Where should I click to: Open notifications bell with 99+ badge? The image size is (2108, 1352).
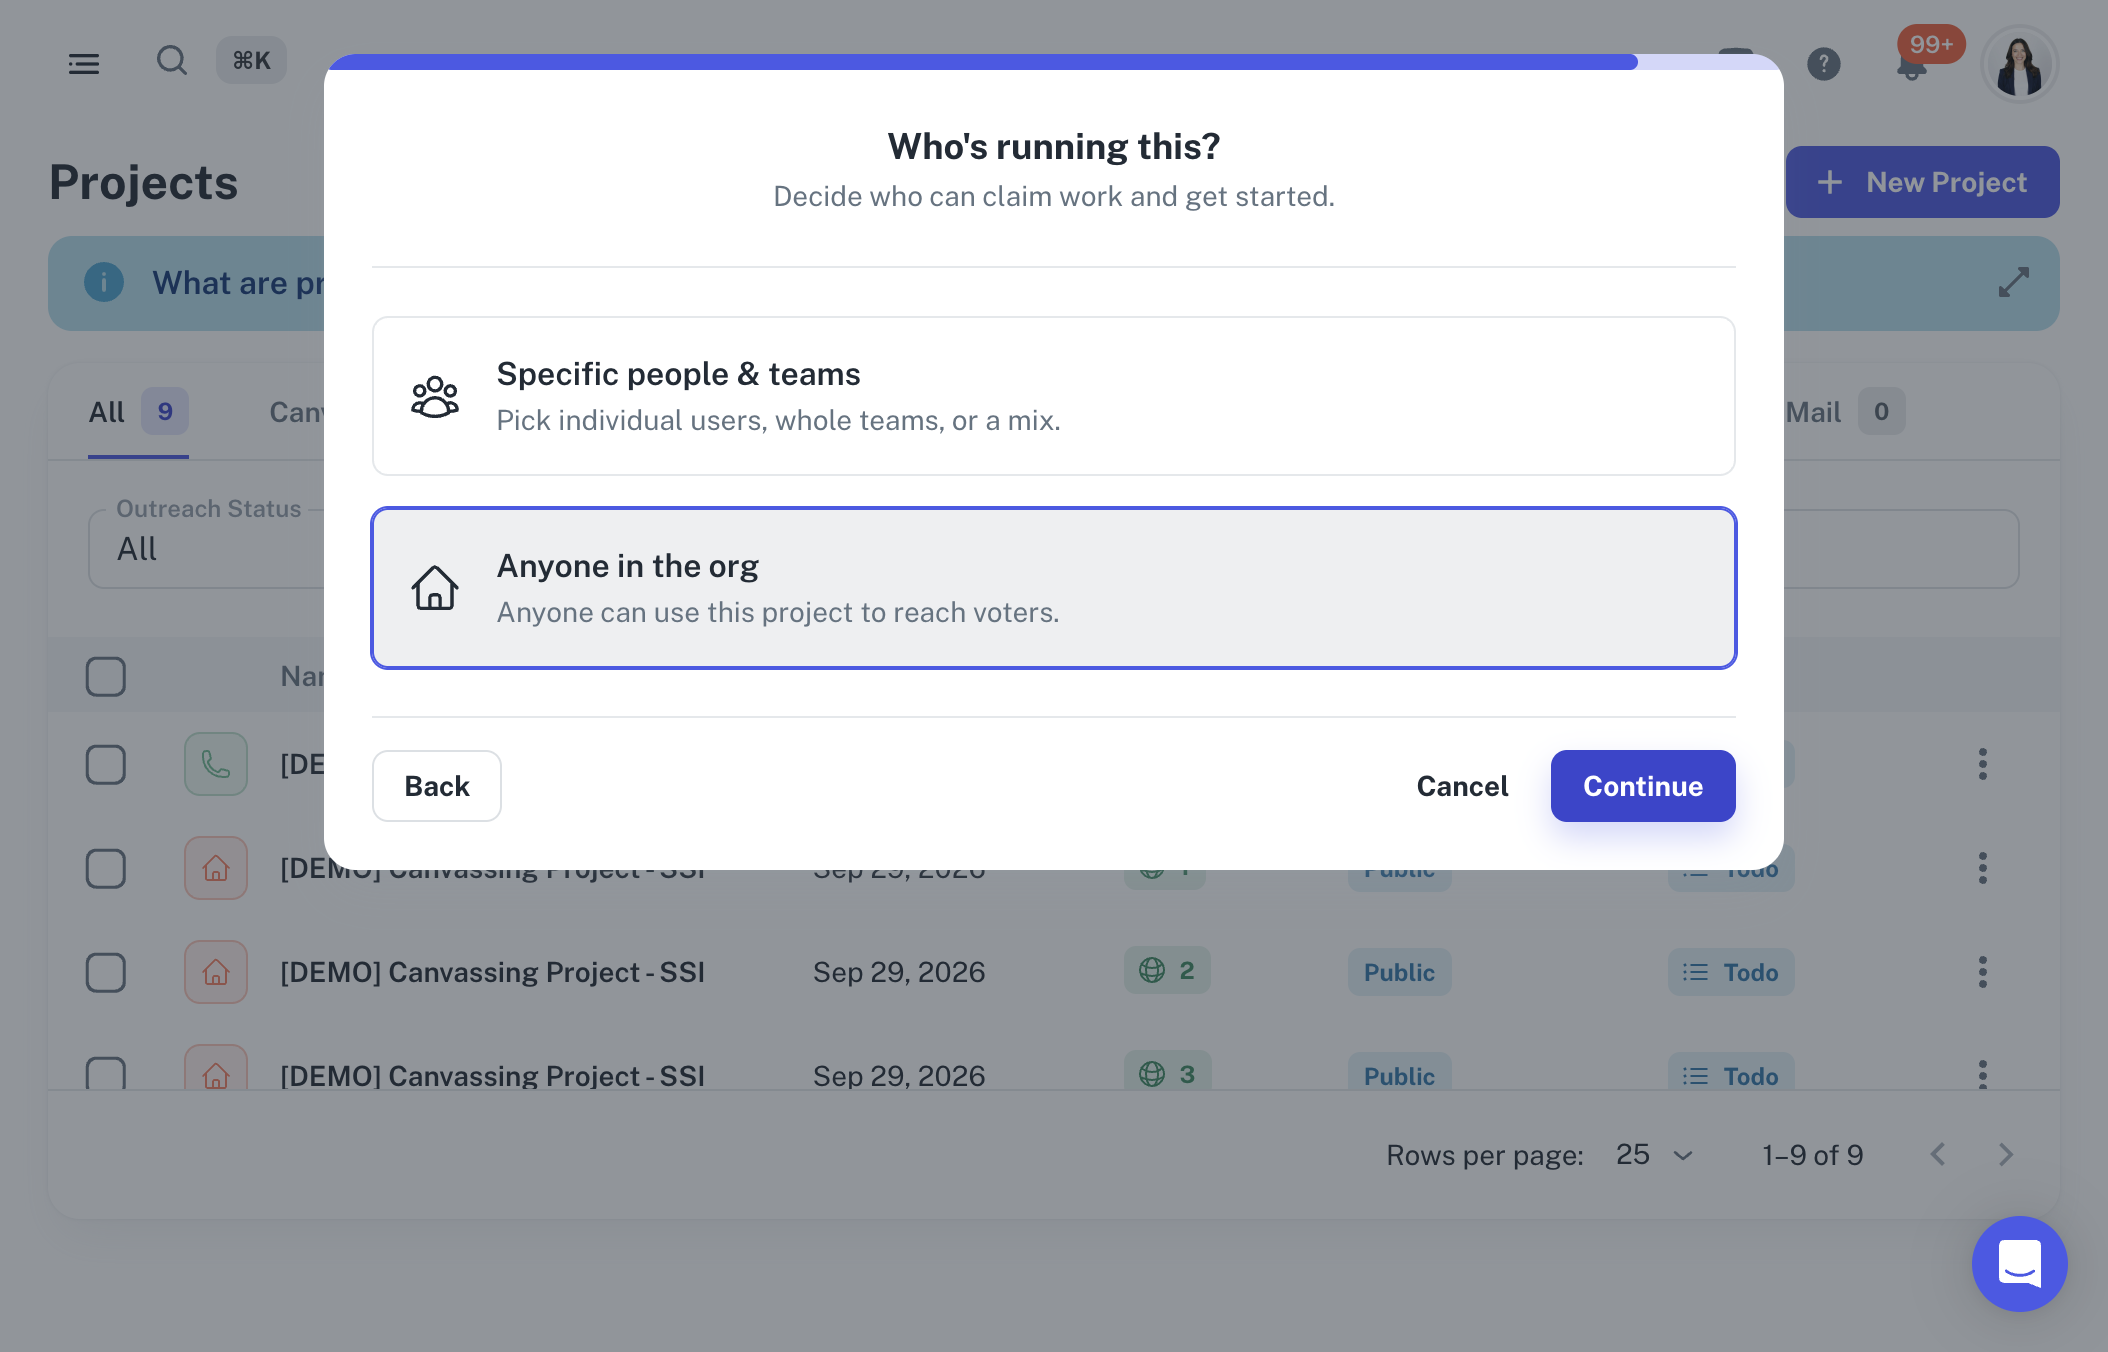pos(1914,64)
